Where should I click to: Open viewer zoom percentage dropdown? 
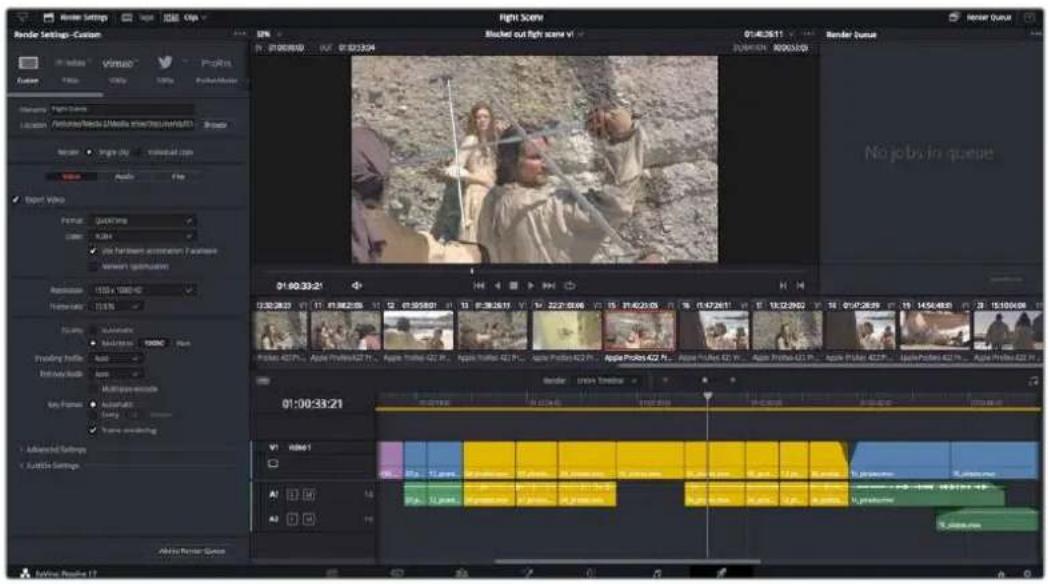(x=269, y=33)
